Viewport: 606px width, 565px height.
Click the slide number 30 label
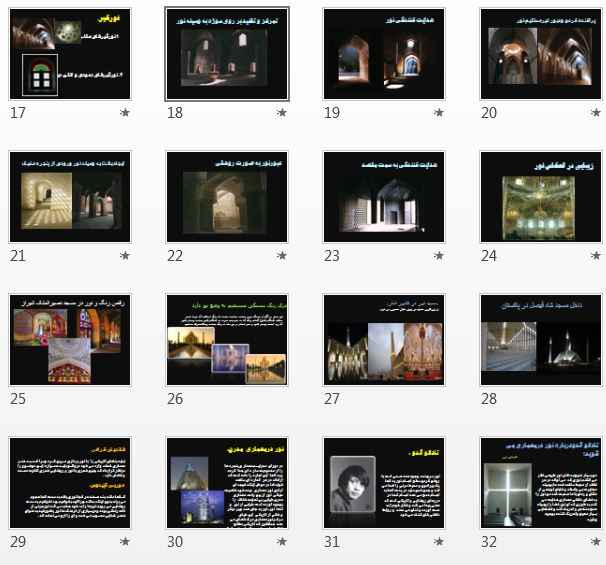[x=175, y=542]
